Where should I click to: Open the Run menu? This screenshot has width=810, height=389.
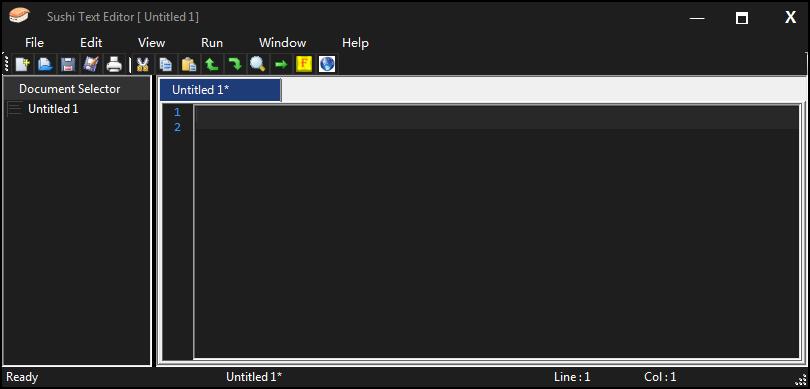pos(212,43)
